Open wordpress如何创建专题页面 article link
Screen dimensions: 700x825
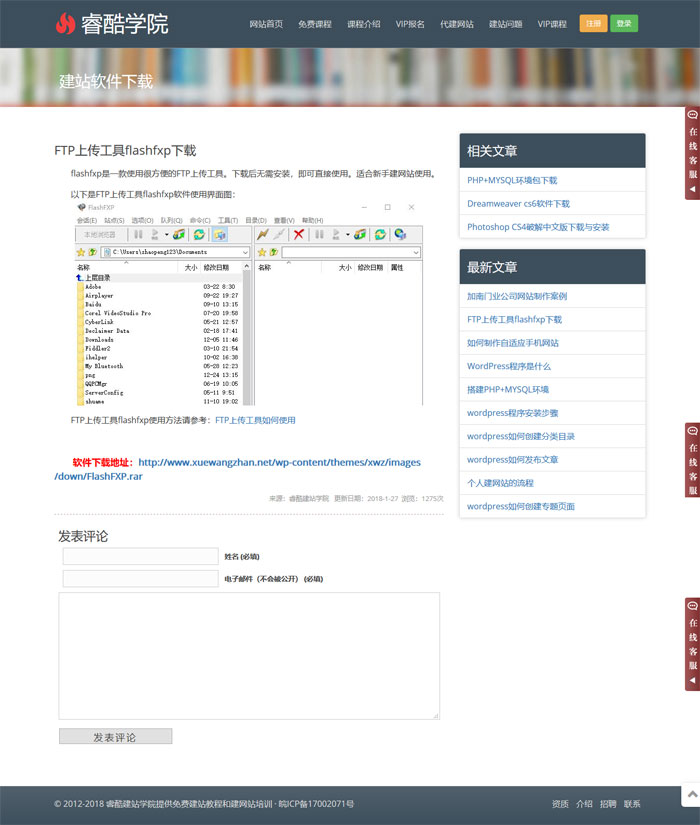pyautogui.click(x=521, y=507)
